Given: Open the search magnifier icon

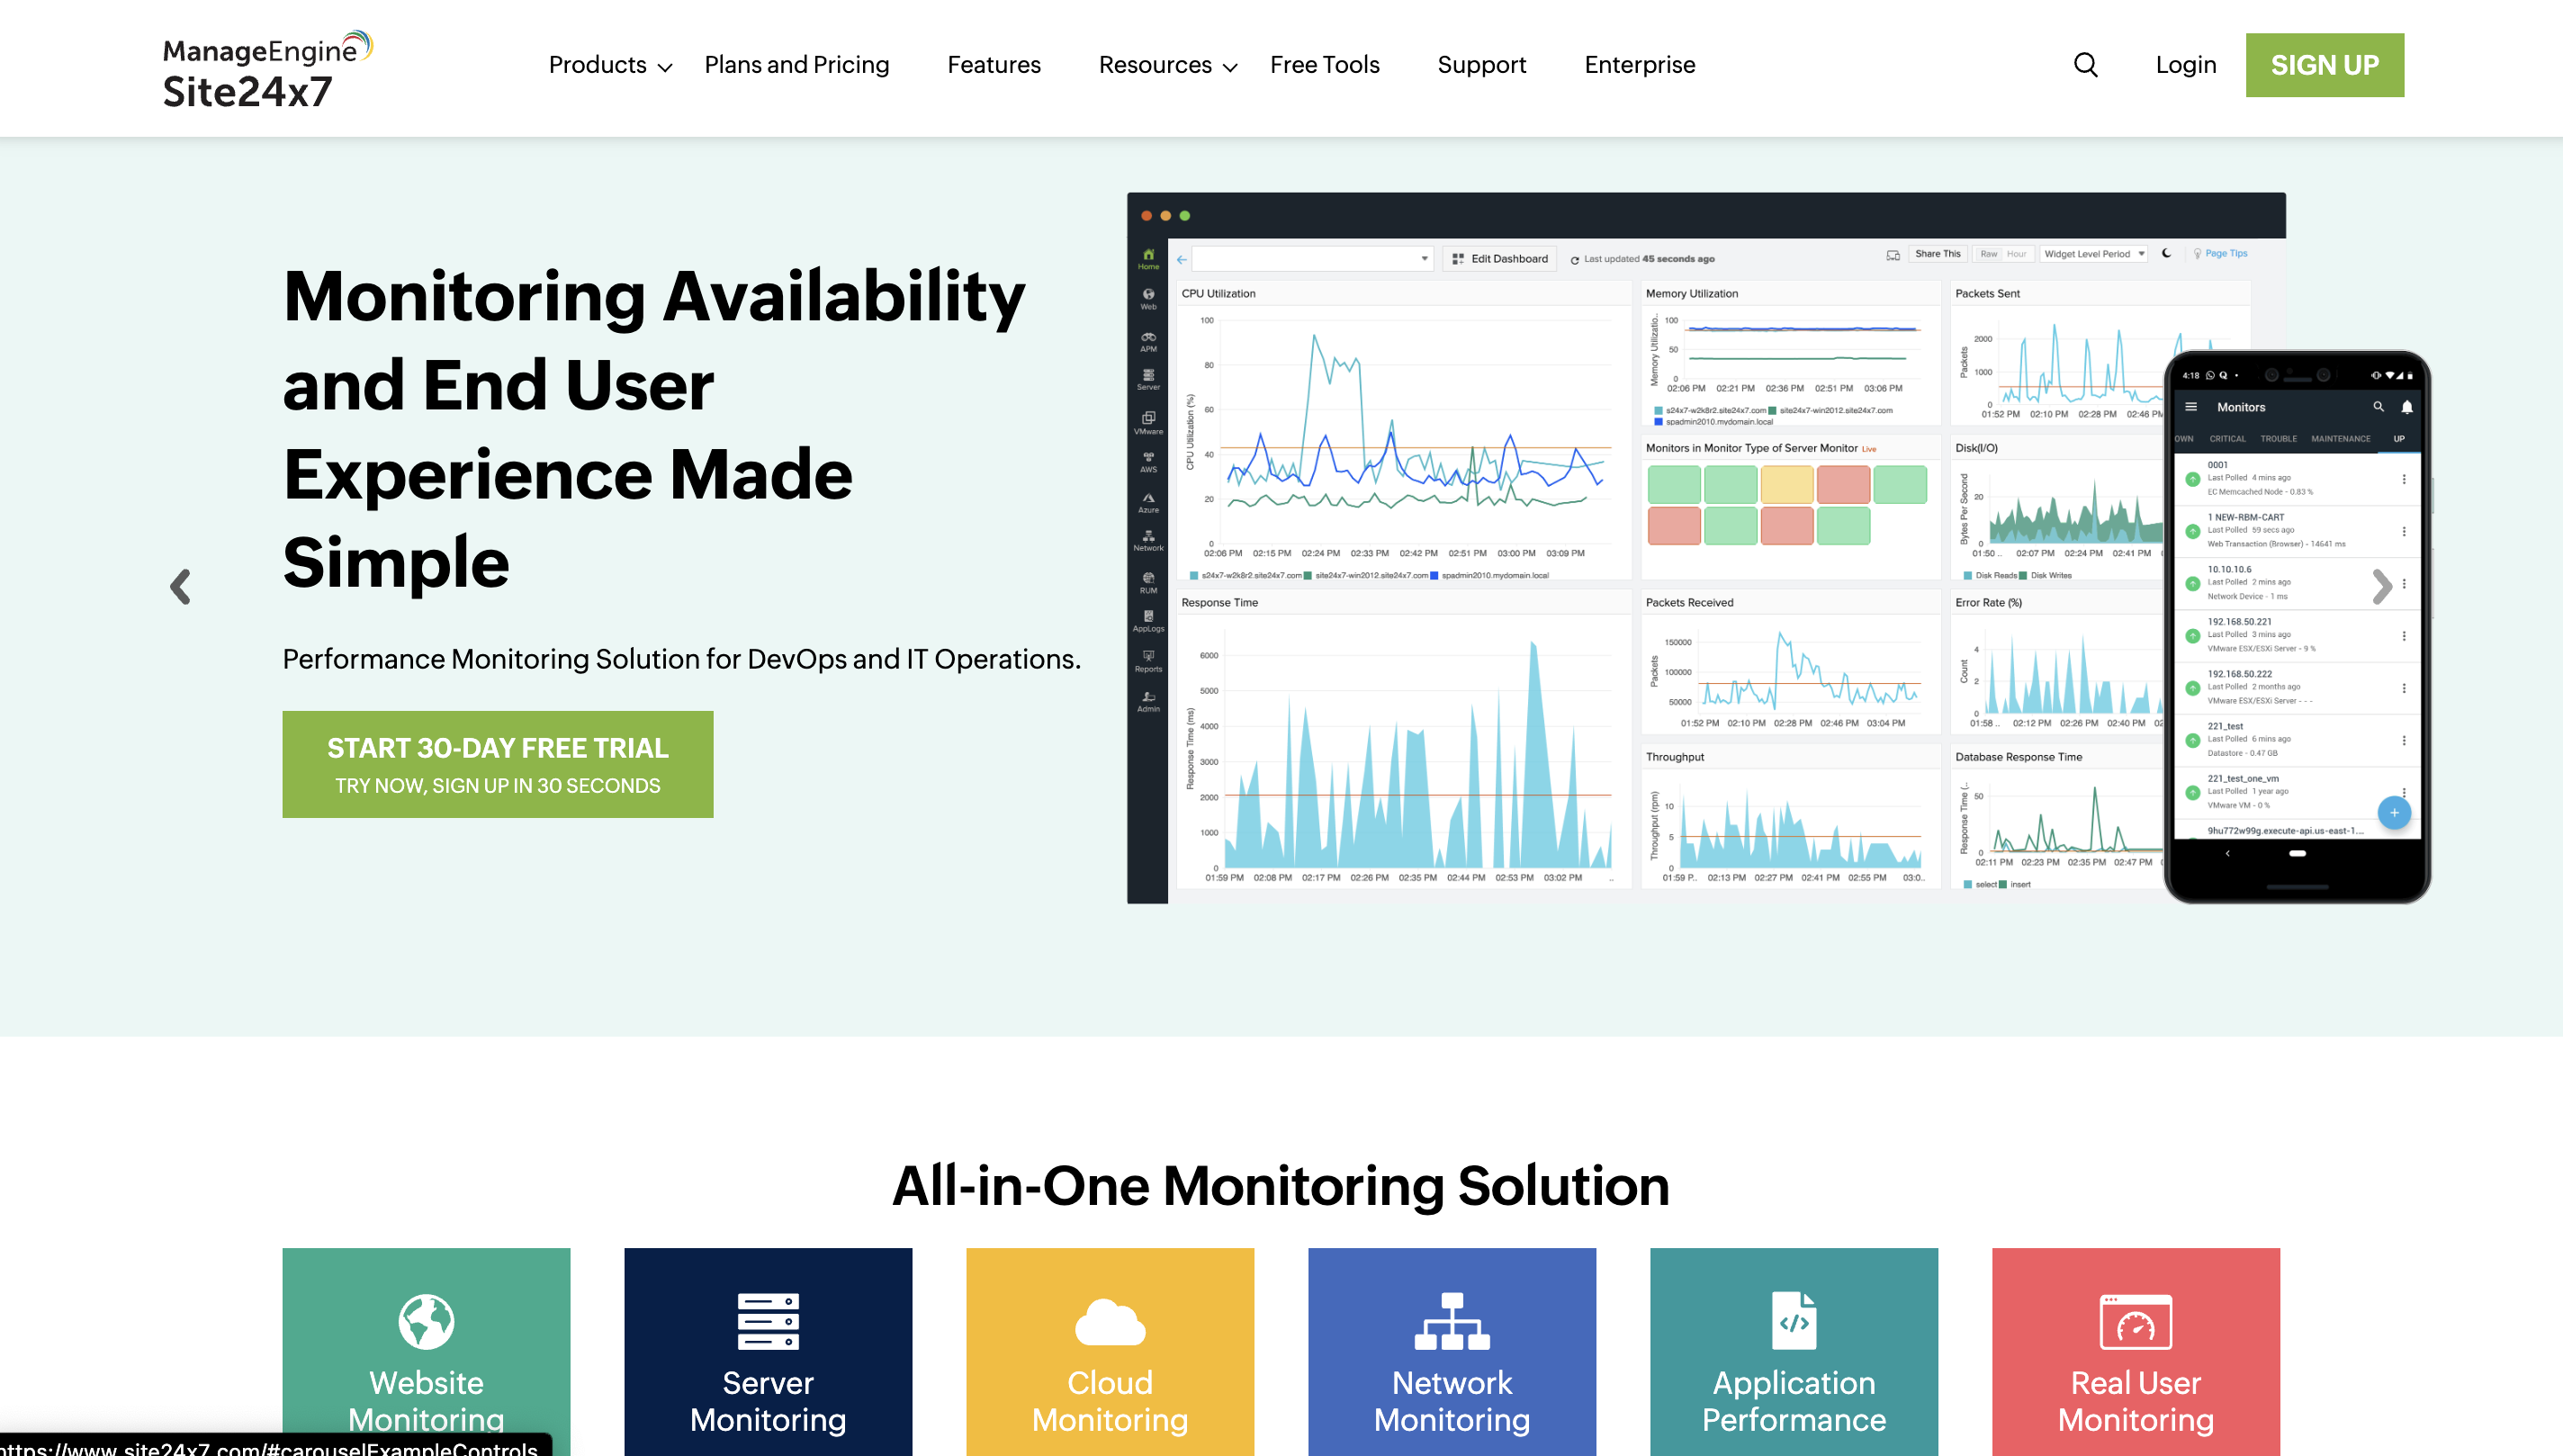Looking at the screenshot, I should tap(2085, 65).
